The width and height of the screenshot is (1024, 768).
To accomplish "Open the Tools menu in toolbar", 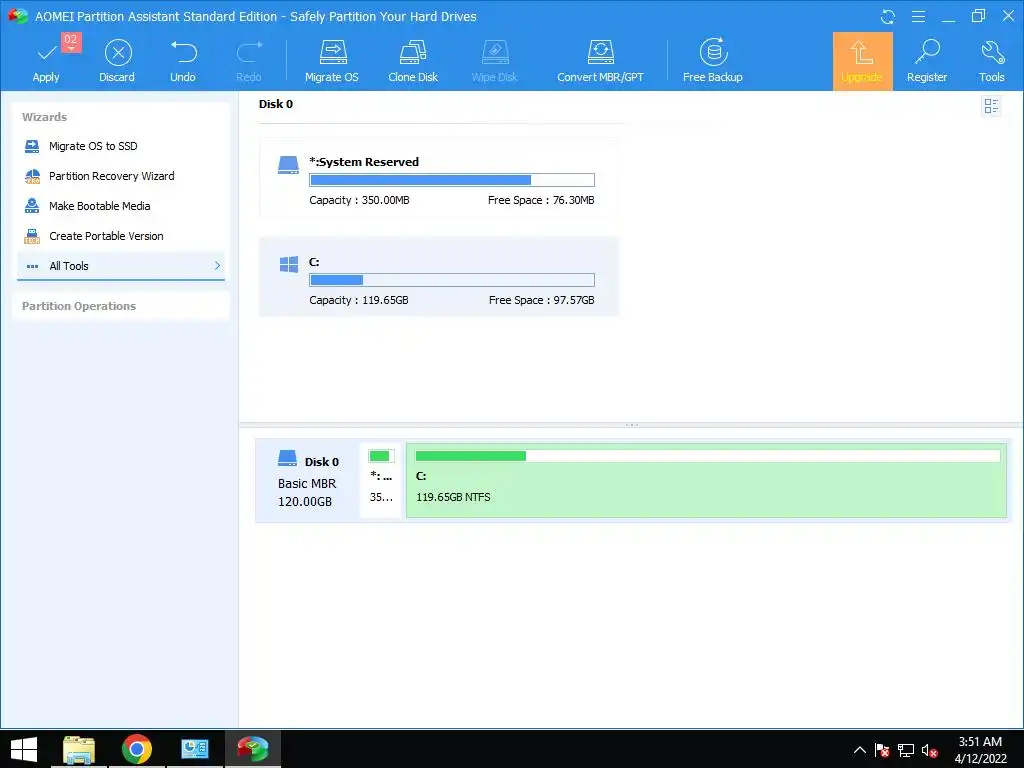I will coord(991,61).
